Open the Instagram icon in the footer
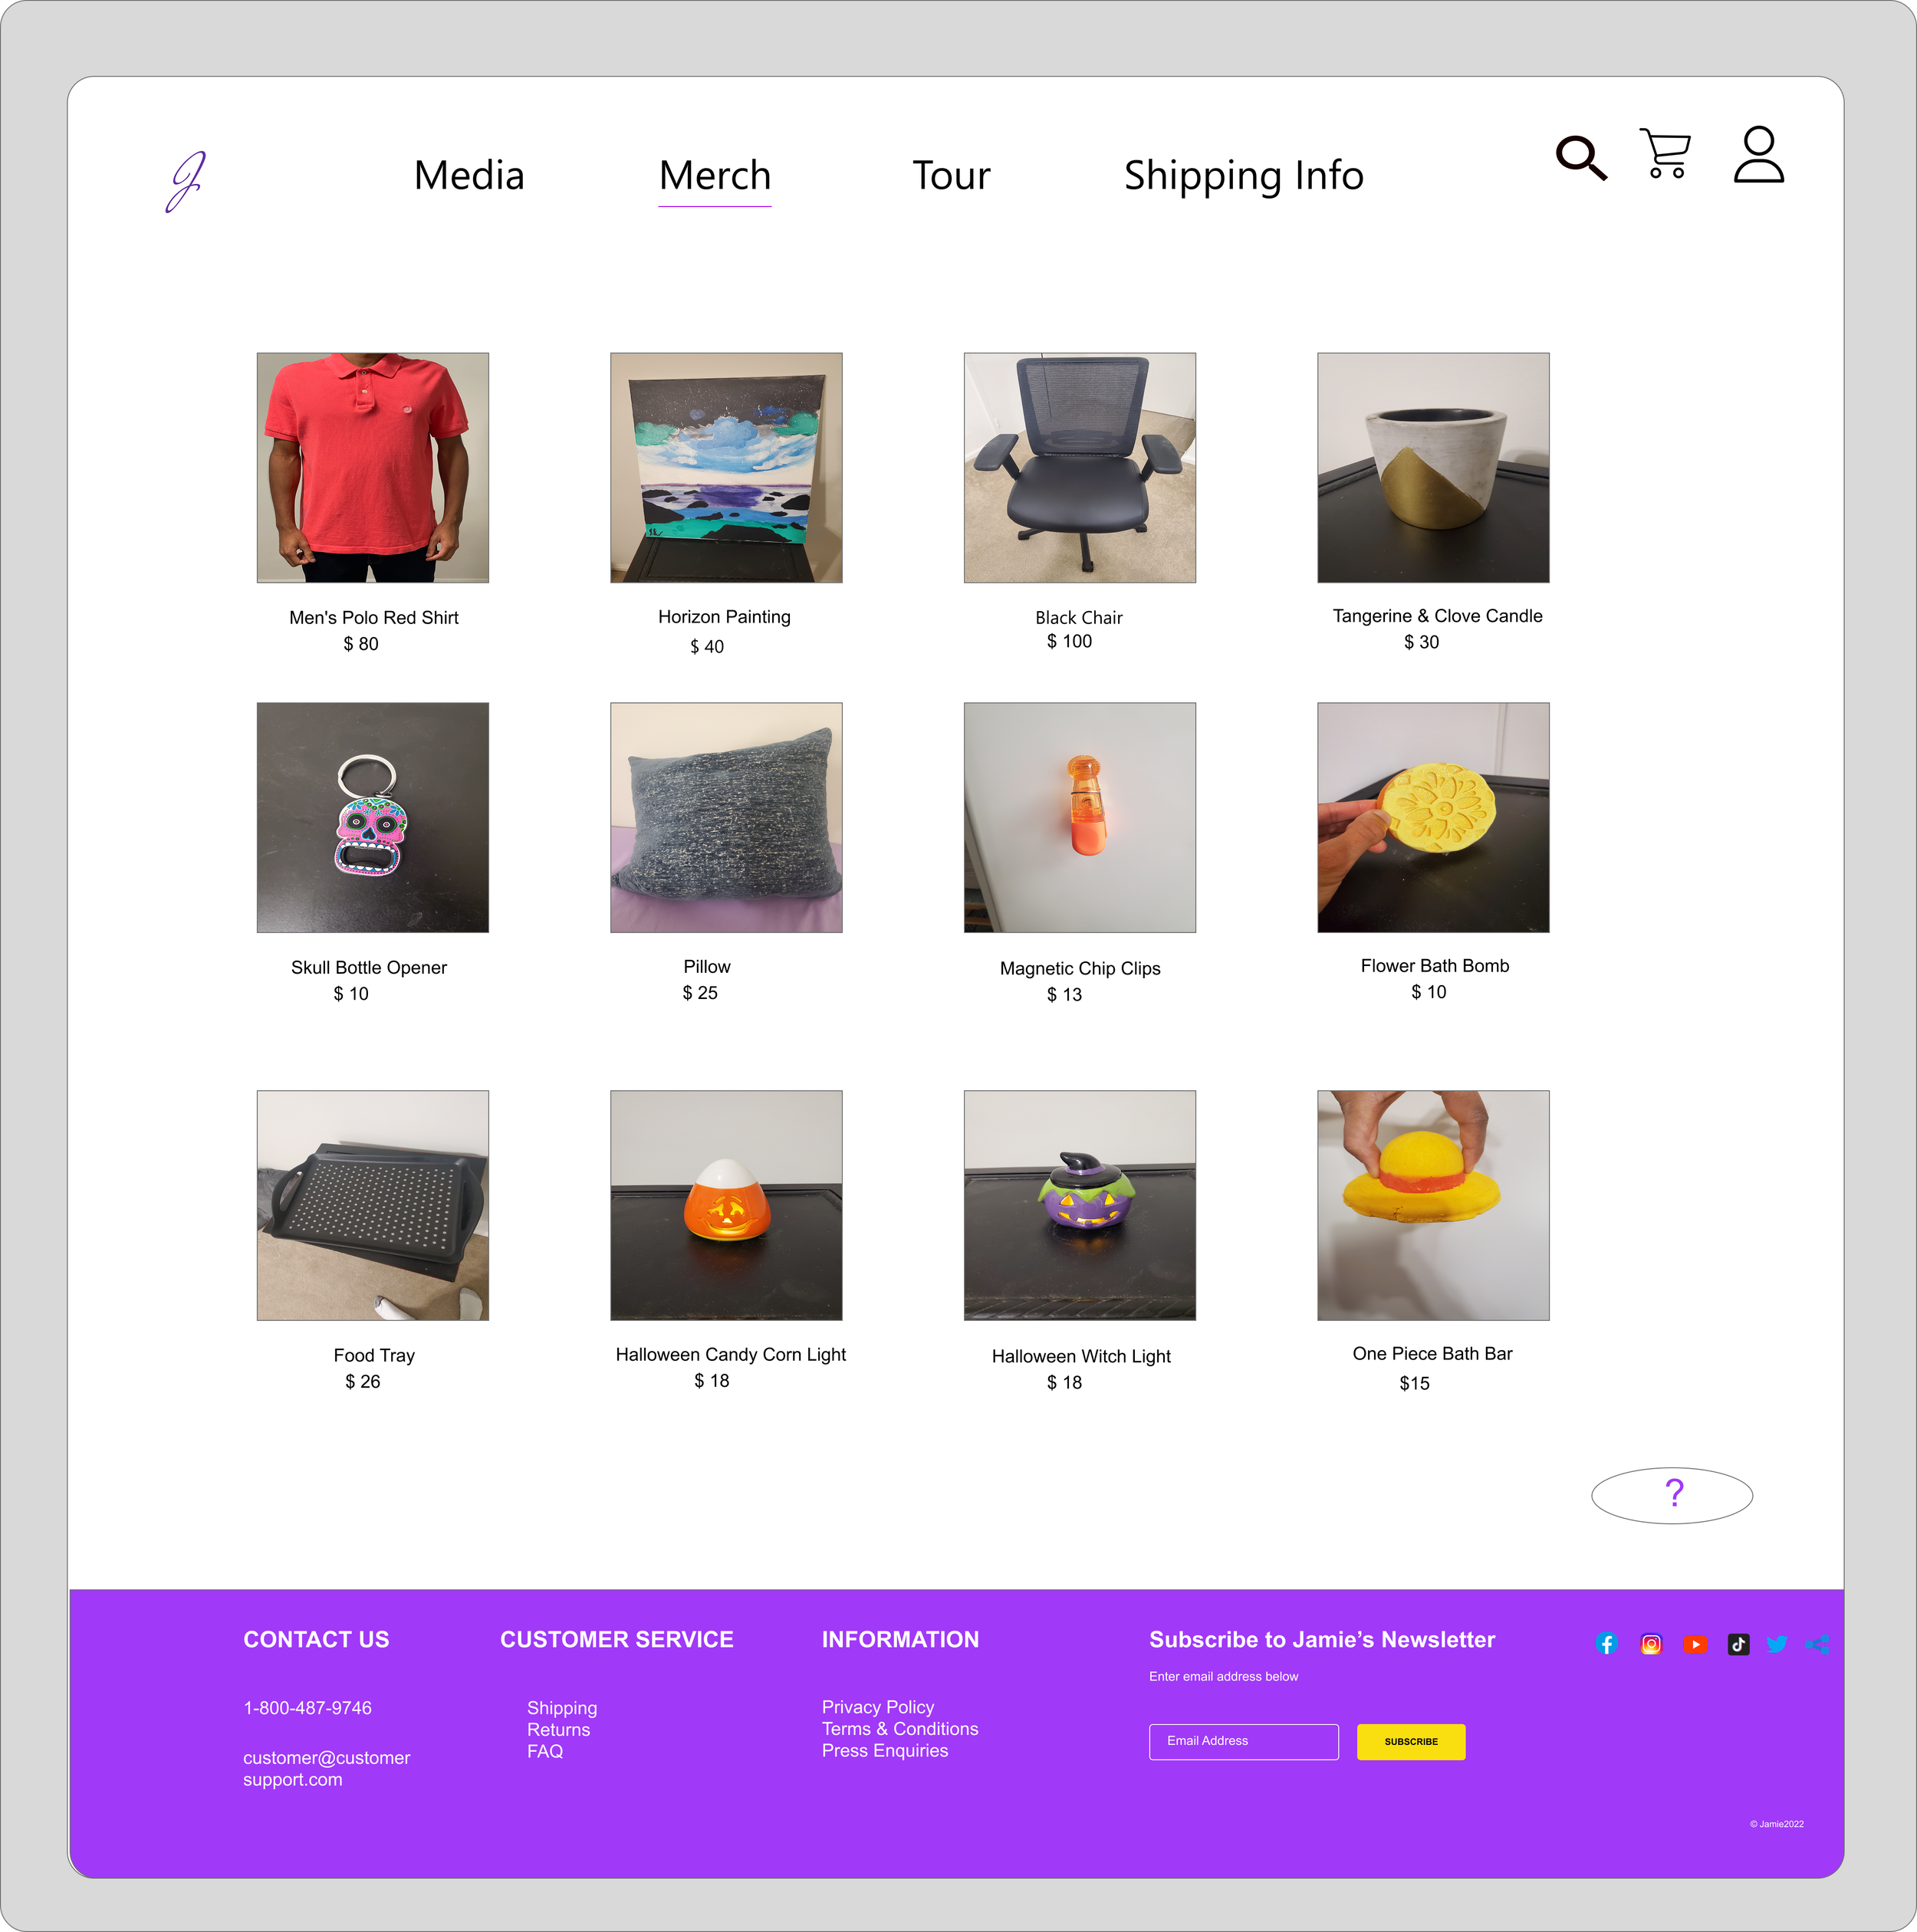This screenshot has height=1932, width=1917. click(x=1651, y=1644)
